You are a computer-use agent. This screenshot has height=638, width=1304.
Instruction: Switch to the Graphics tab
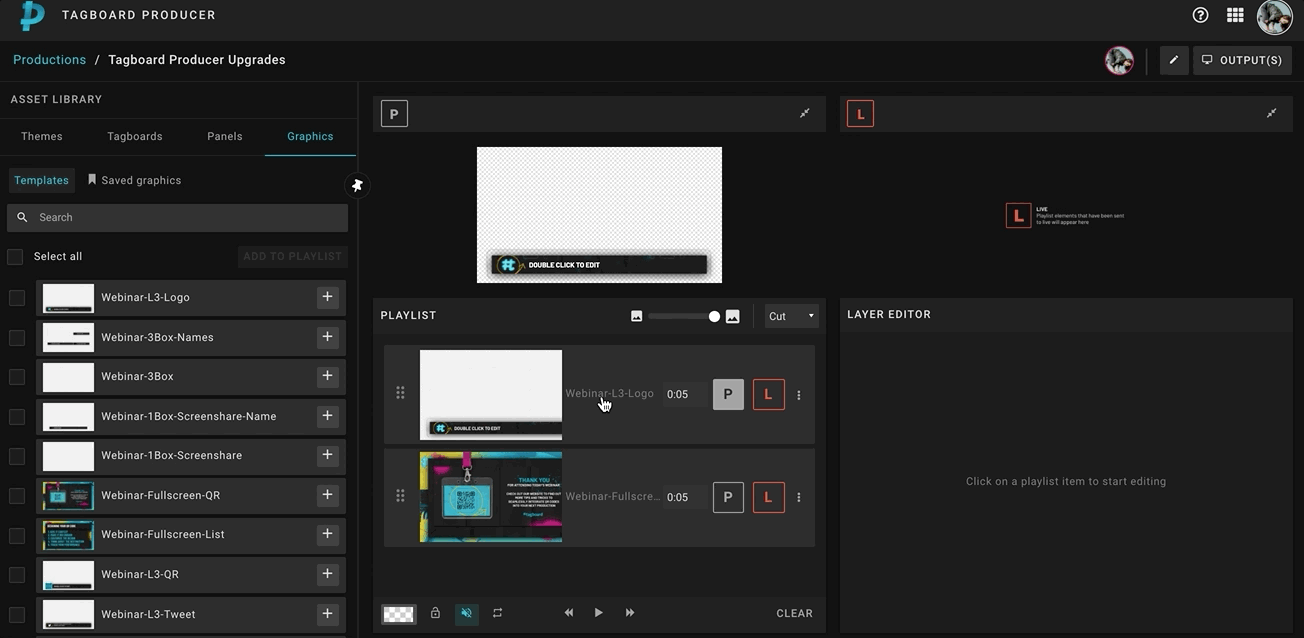click(x=310, y=136)
